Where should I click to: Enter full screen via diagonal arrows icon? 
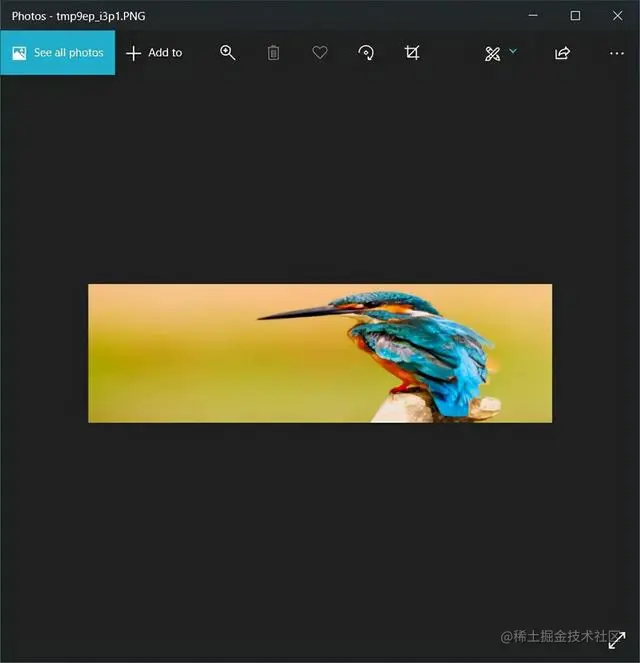(x=617, y=640)
